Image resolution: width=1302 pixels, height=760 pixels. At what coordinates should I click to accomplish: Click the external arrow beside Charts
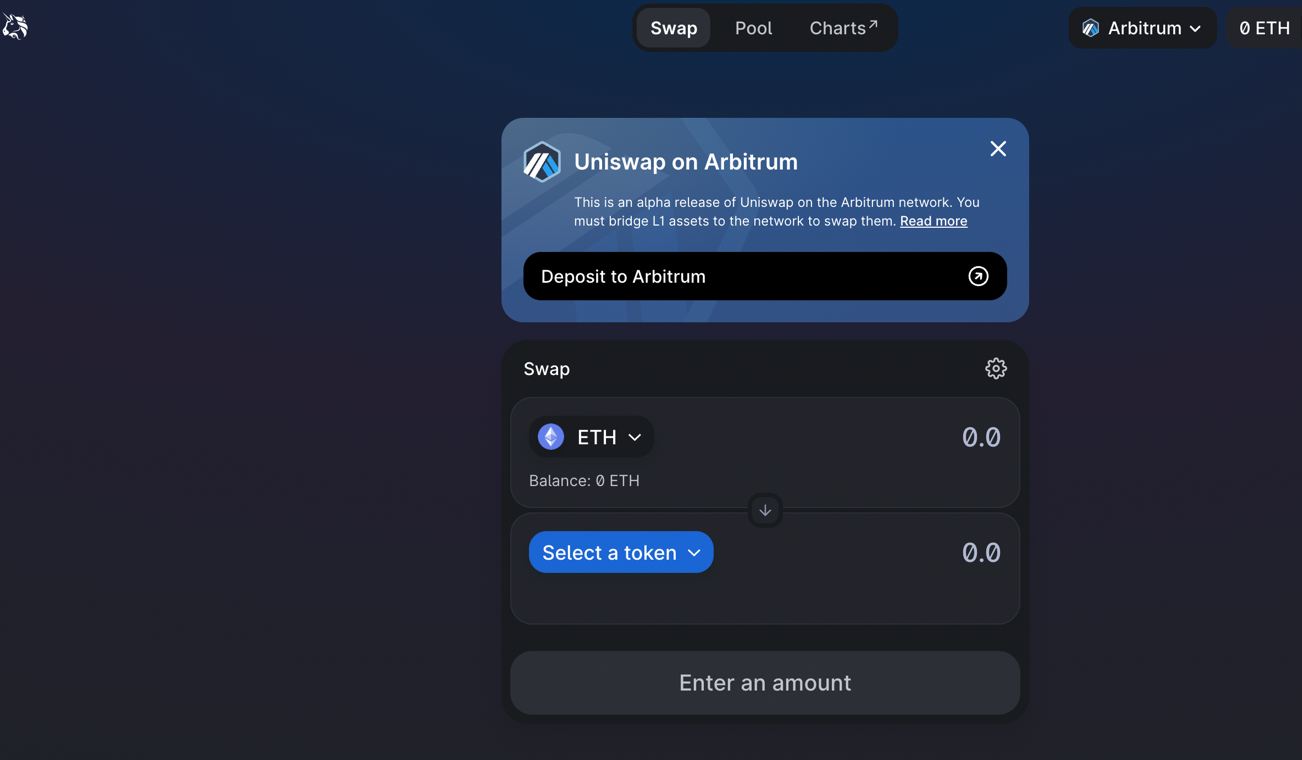pyautogui.click(x=873, y=23)
